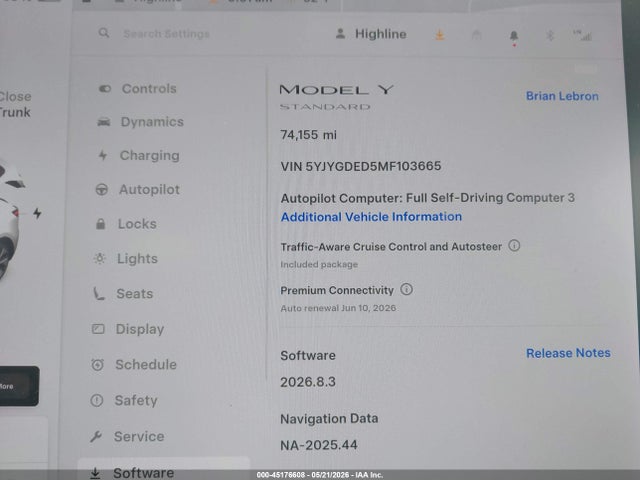Viewport: 640px width, 480px height.
Task: Tap the LTE signal strength icon
Action: [582, 36]
